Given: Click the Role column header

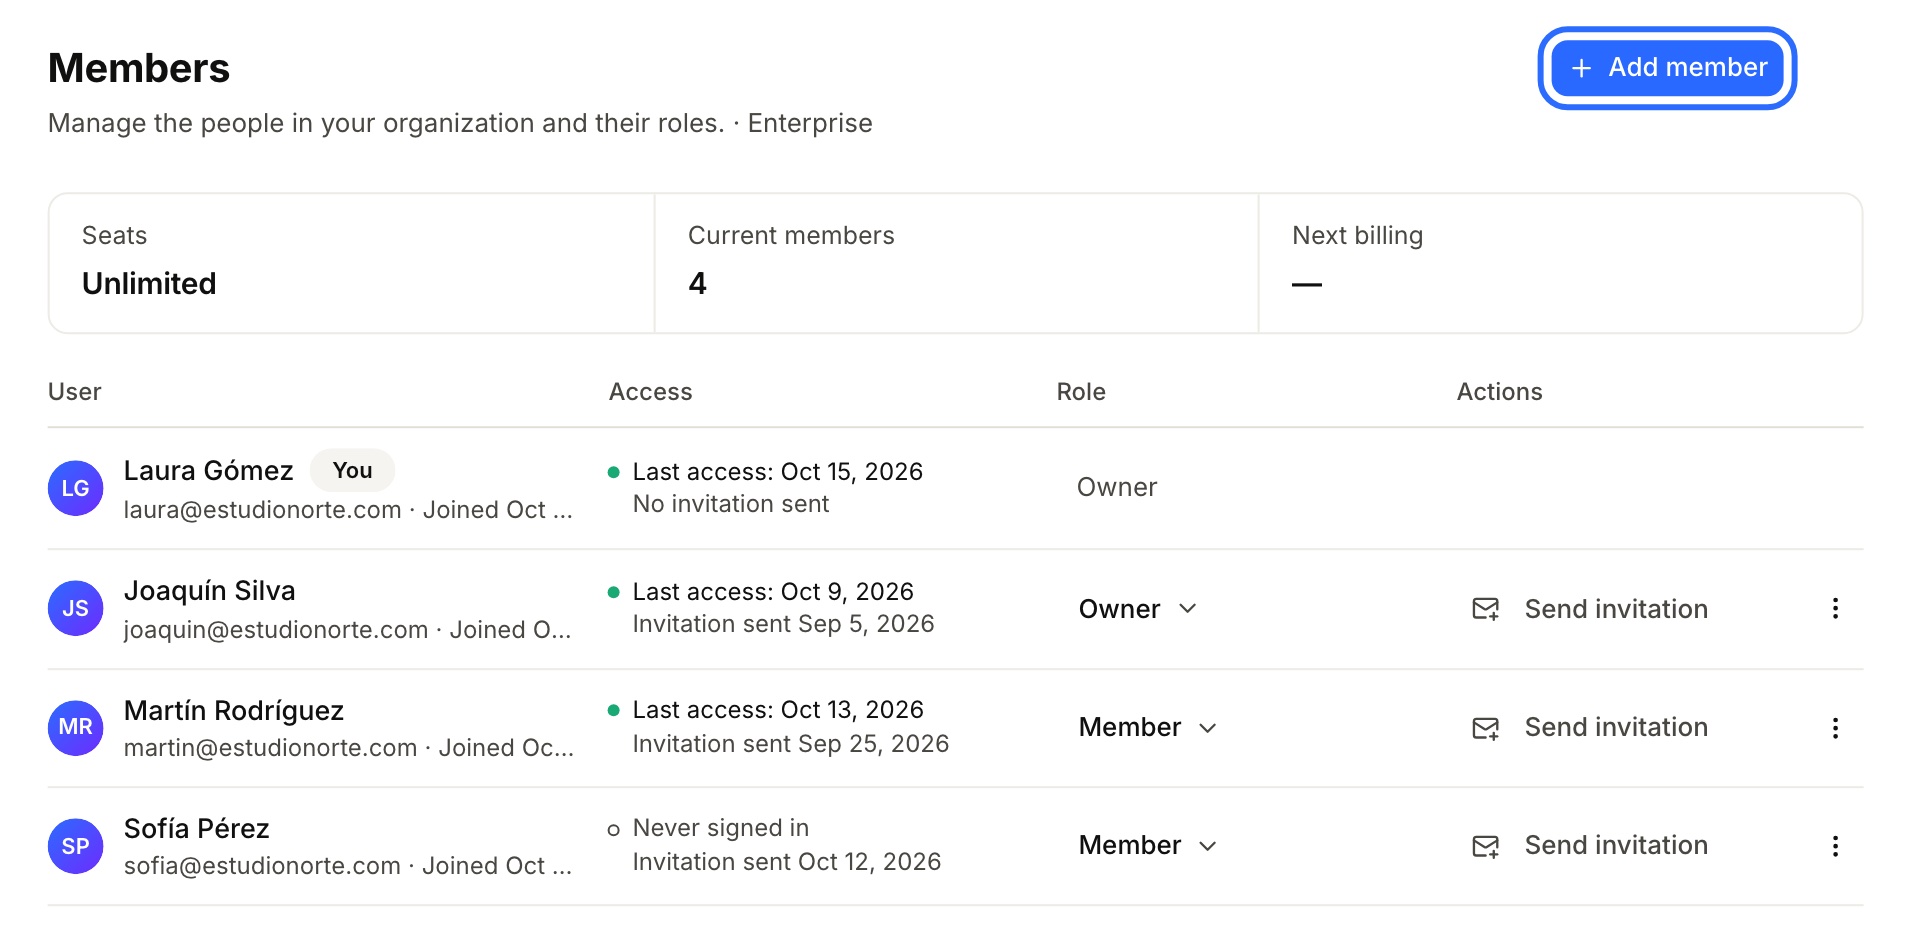Looking at the screenshot, I should tap(1081, 392).
